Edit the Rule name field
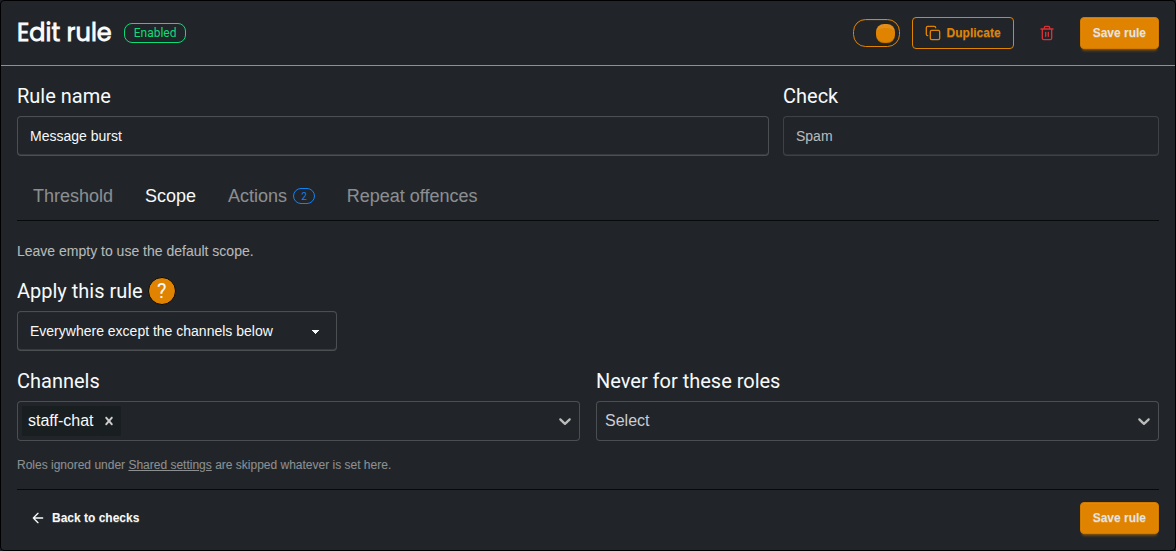 393,136
